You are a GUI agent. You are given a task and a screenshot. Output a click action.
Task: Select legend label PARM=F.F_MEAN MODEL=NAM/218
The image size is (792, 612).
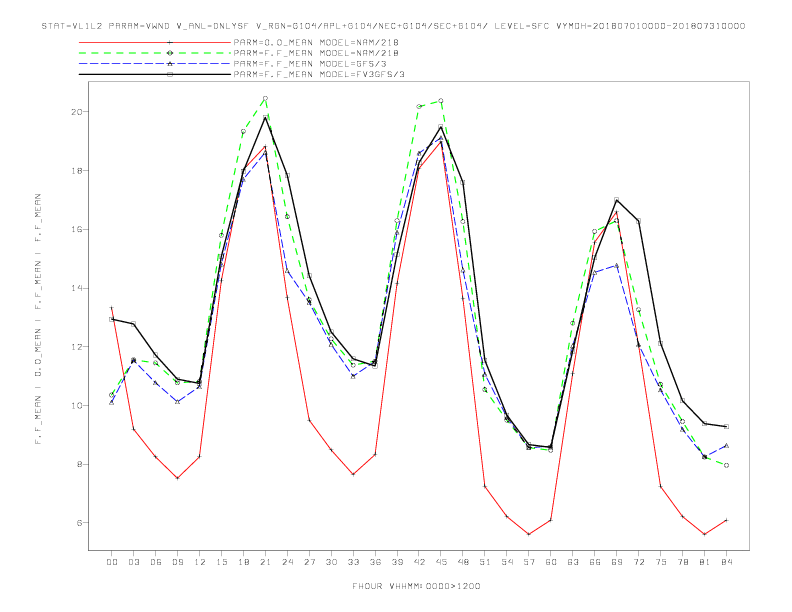tap(316, 53)
